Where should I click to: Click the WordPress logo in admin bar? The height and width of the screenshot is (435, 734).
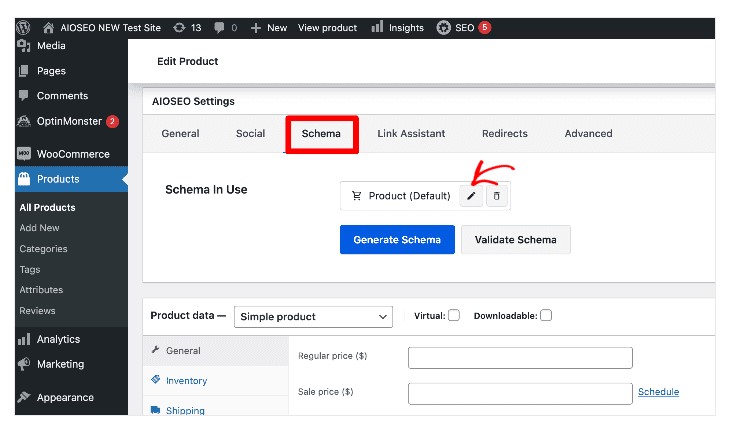pos(23,28)
